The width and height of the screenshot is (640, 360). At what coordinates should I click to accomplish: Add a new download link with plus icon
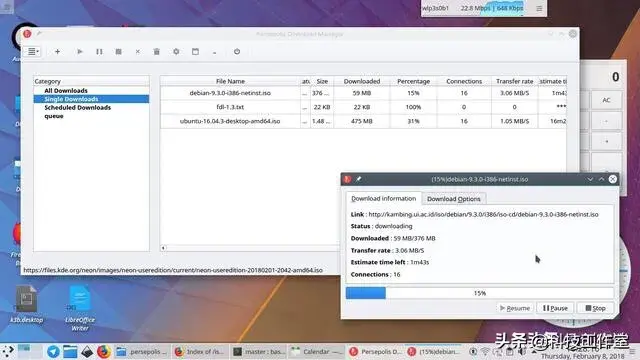pos(58,52)
